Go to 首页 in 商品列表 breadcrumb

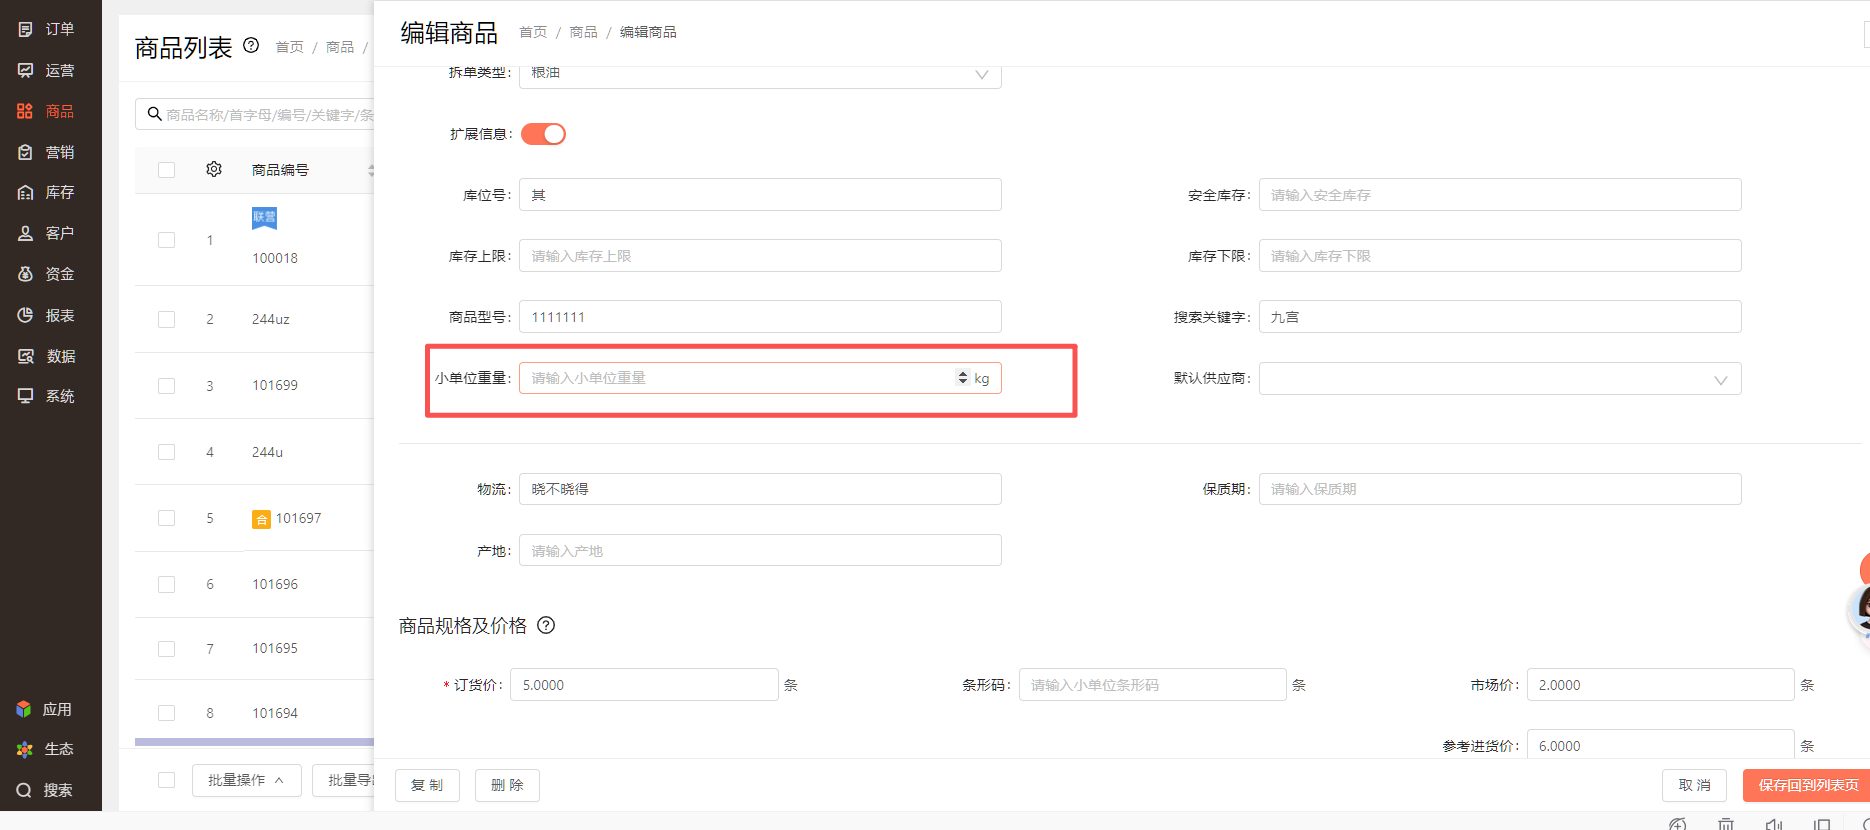click(289, 47)
